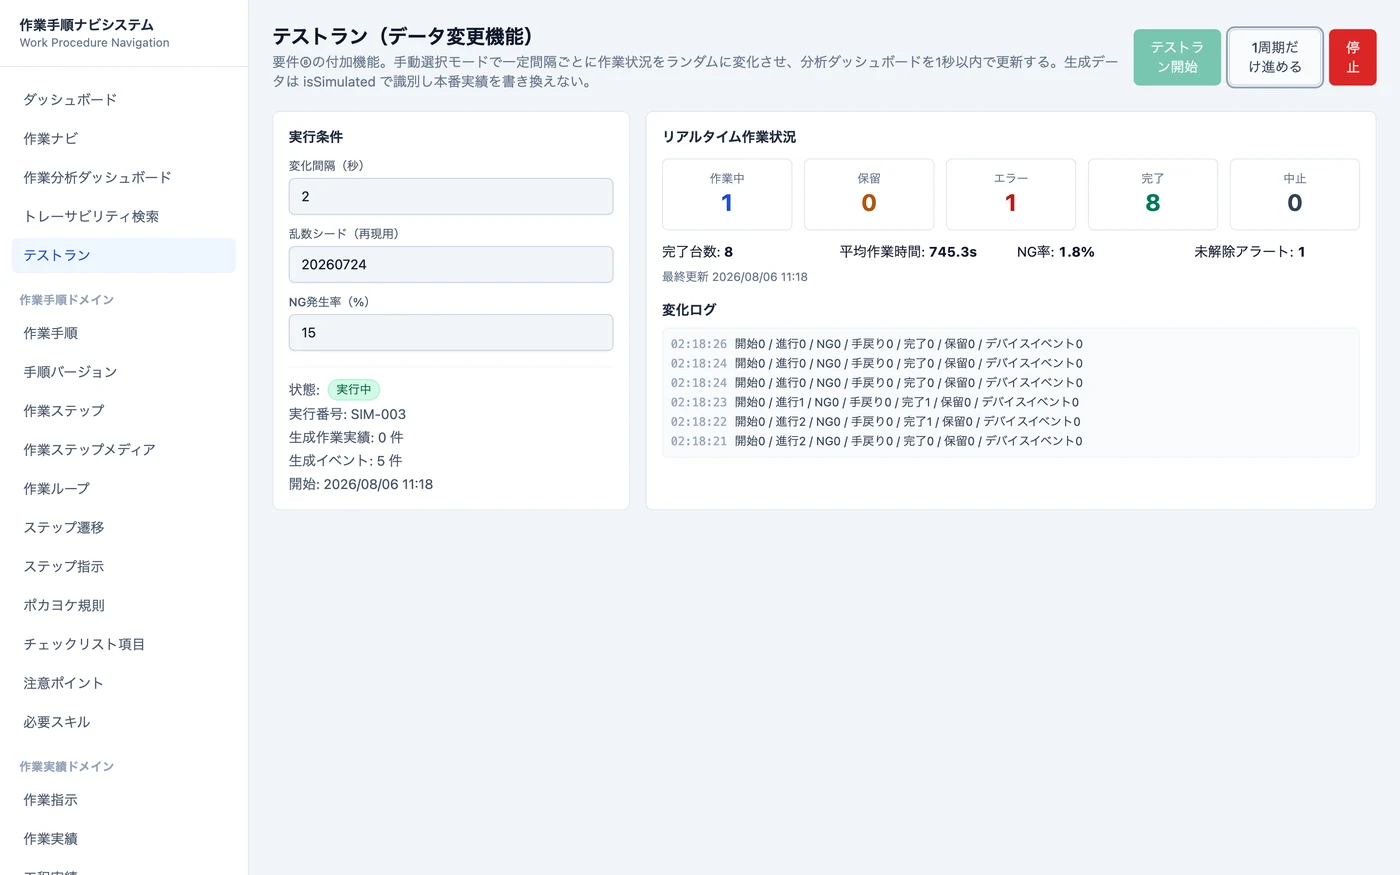Go to 手順バージョン
This screenshot has height=875, width=1400.
pos(124,372)
